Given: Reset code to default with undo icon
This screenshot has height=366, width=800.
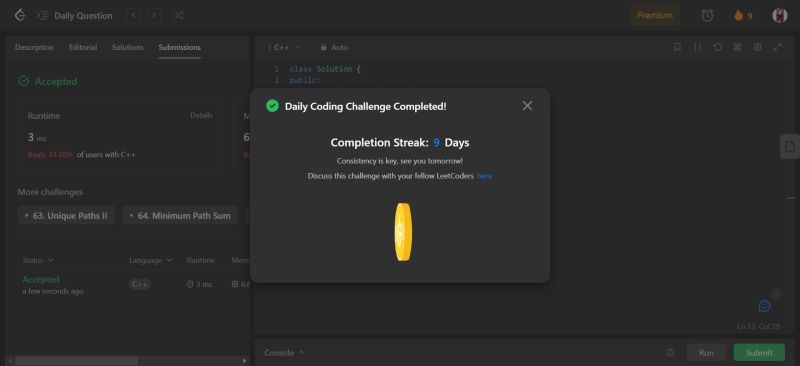Looking at the screenshot, I should (717, 47).
